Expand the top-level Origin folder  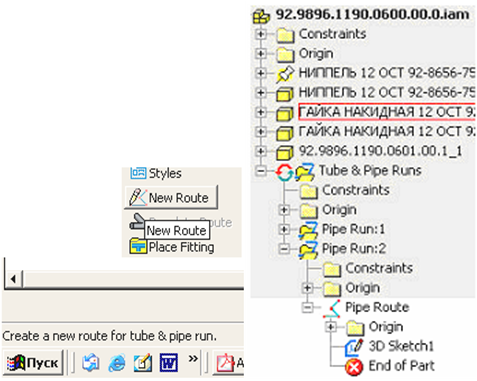[261, 53]
